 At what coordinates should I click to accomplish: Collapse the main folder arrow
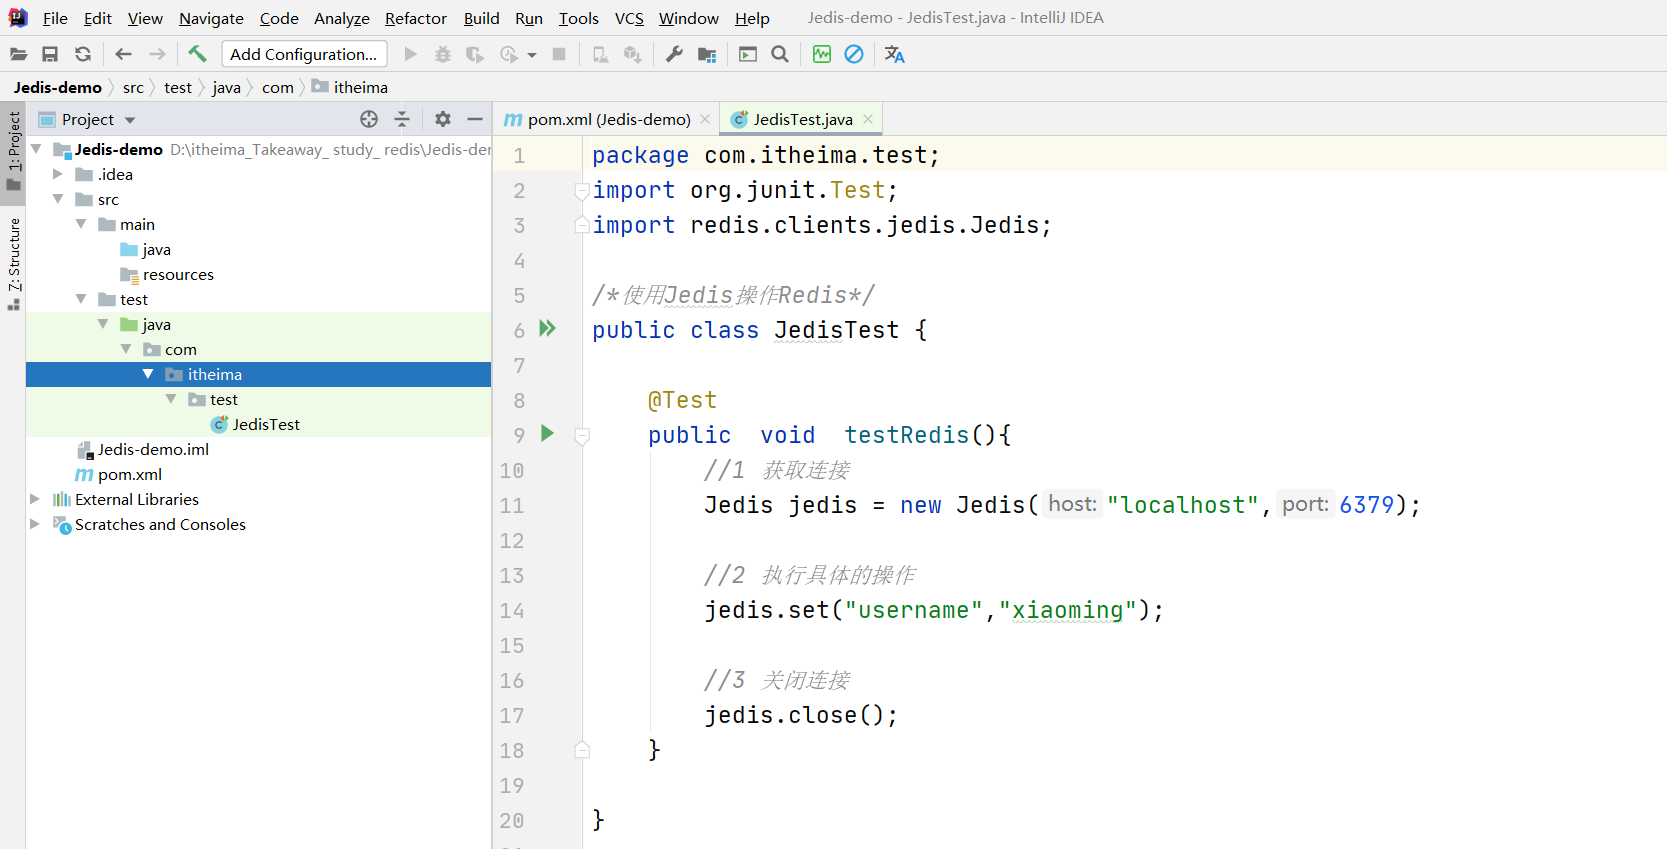[81, 224]
